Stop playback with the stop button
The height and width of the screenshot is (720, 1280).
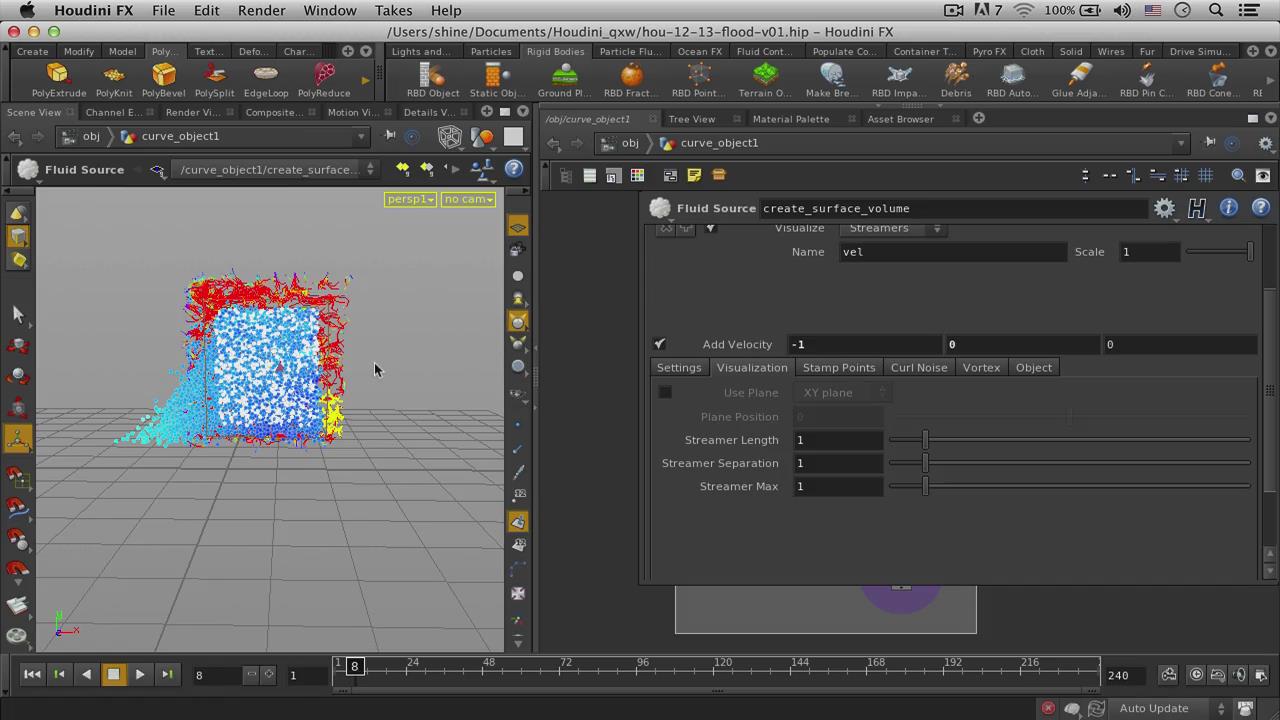coord(113,674)
